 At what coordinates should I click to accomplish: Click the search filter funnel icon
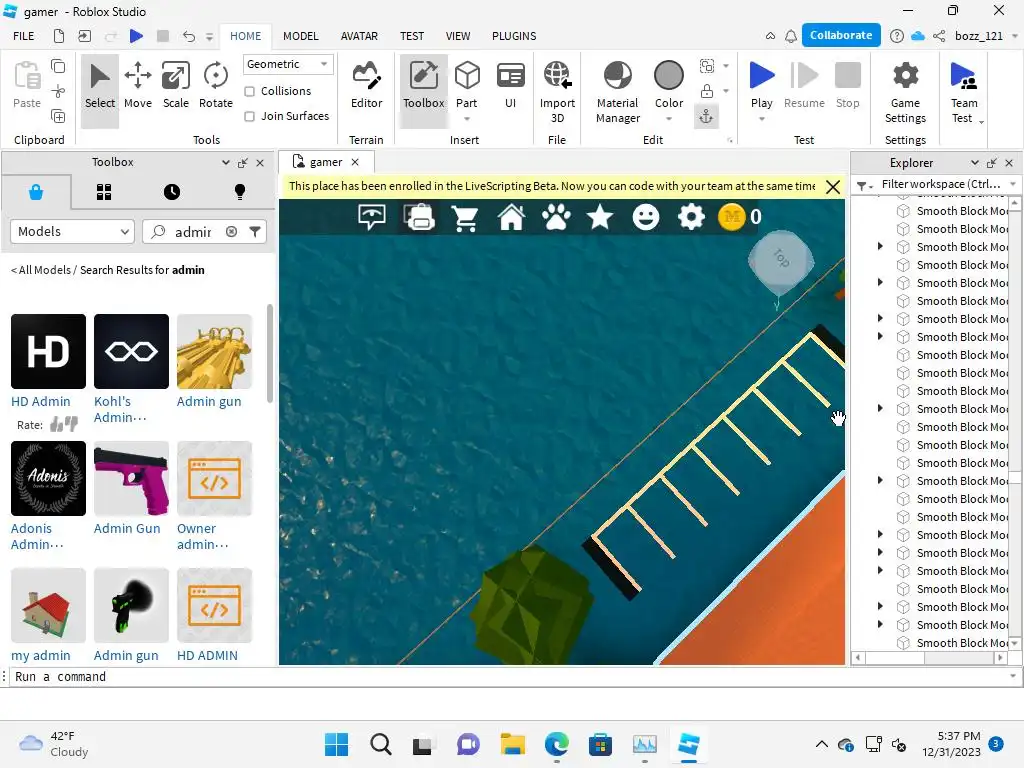coord(255,231)
